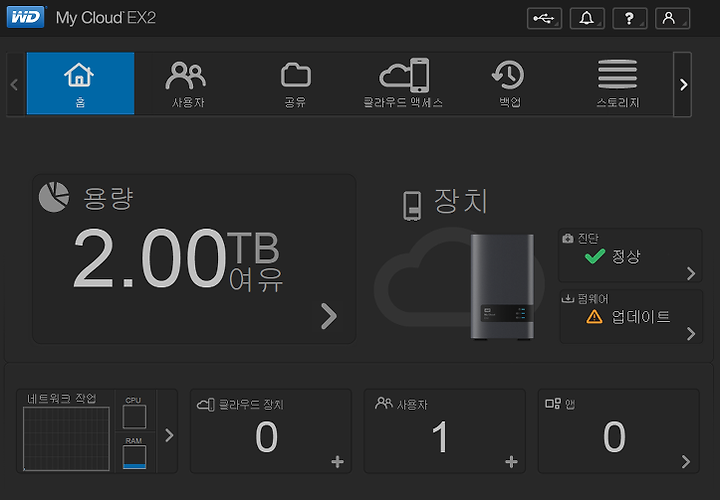Click the 업데이트 firmware link
Screen dimensions: 720x500
(641, 316)
